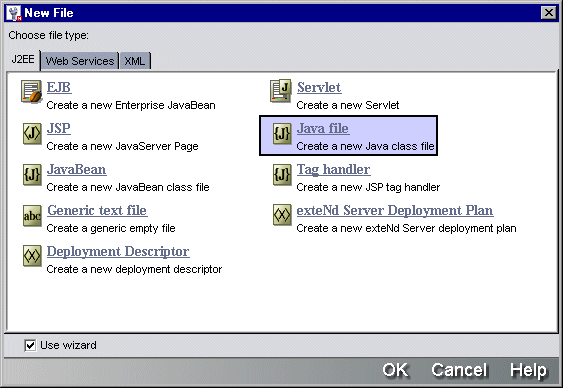Viewport: 563px width, 388px height.
Task: Open the EJB link
Action: (x=59, y=87)
